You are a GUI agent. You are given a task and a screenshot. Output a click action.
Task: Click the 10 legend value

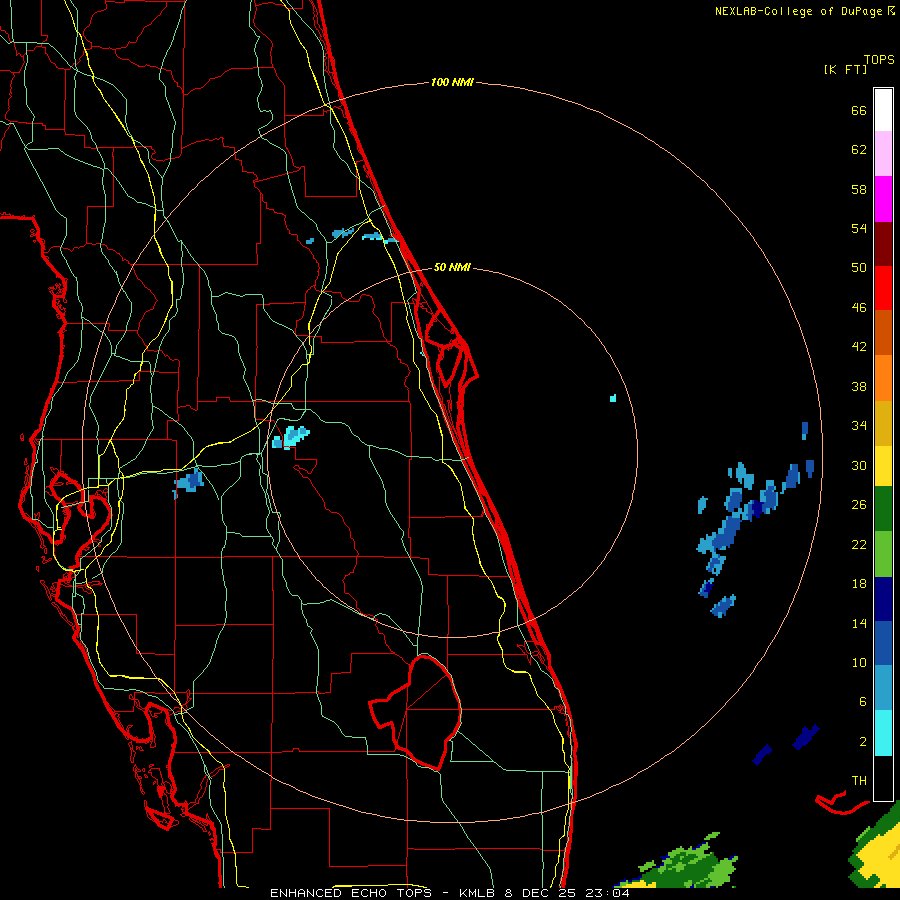(859, 662)
